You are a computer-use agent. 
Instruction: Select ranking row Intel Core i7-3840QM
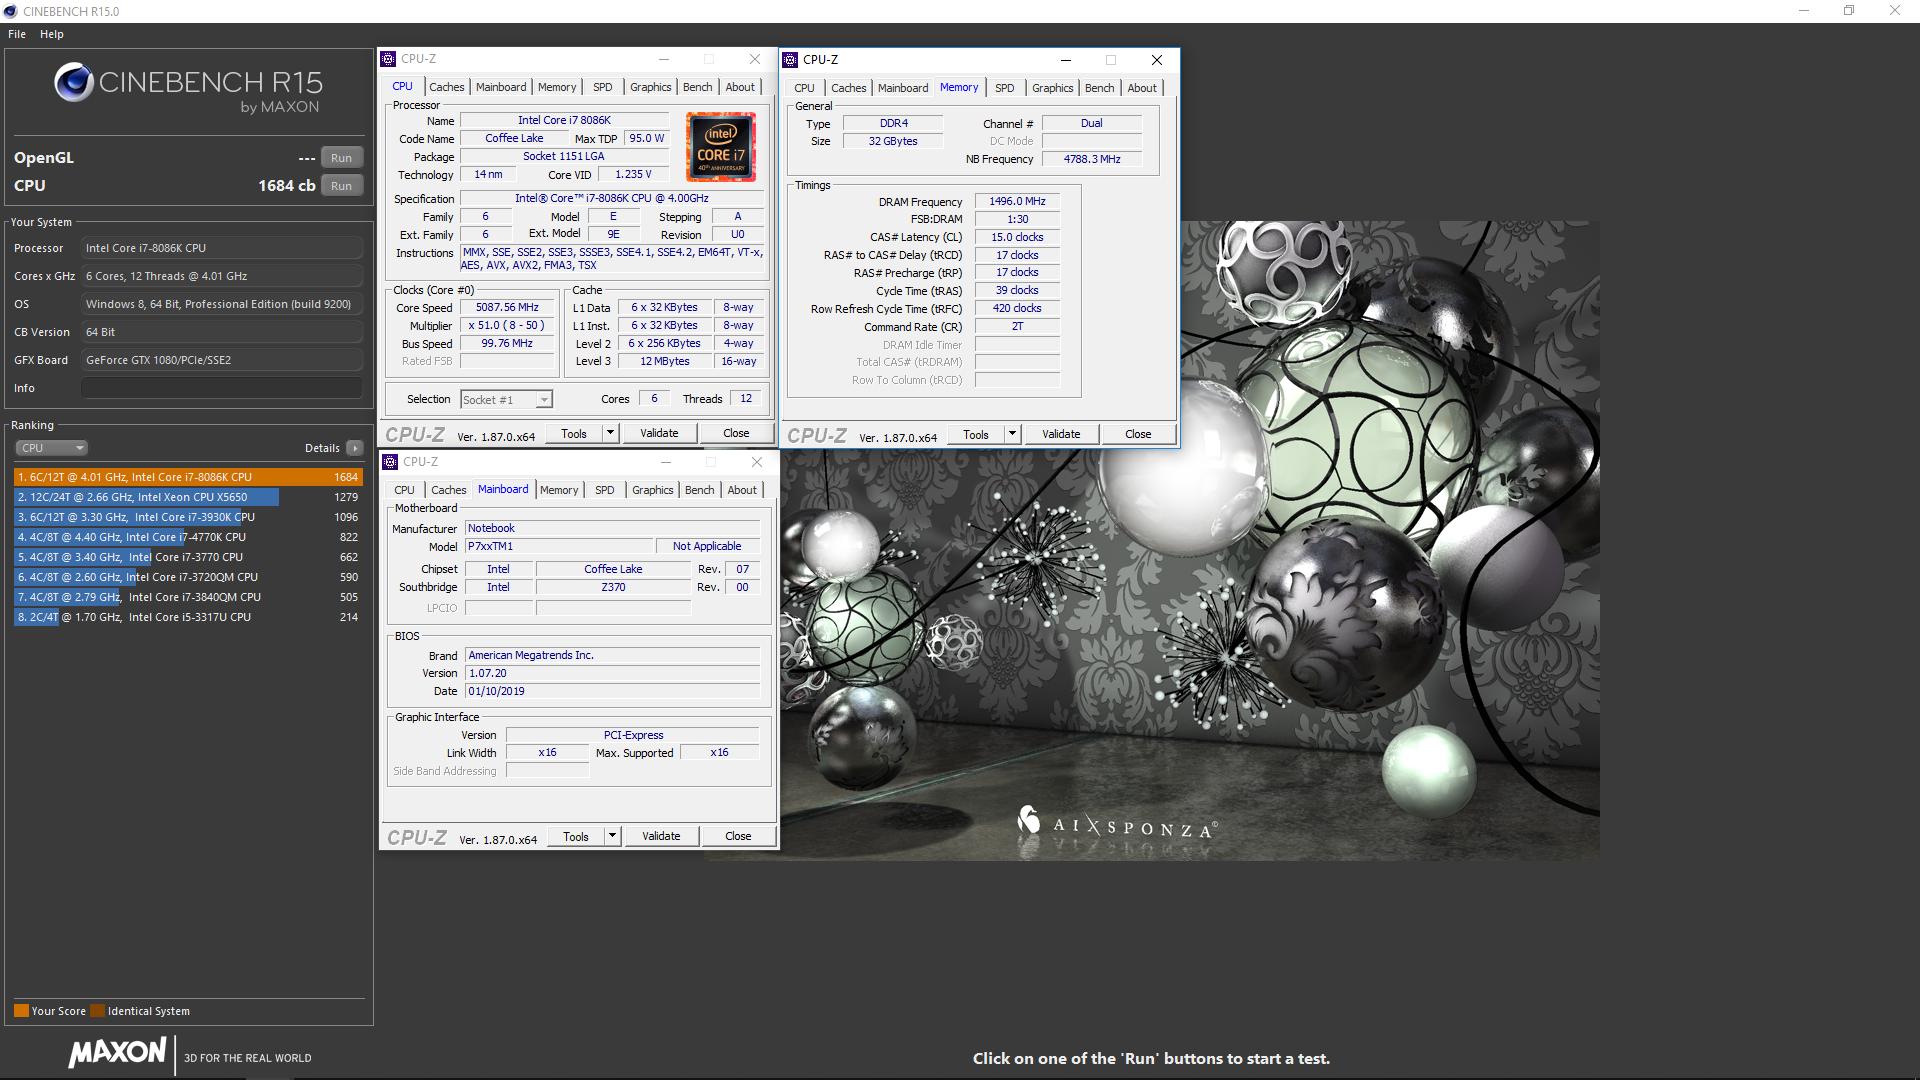(188, 597)
